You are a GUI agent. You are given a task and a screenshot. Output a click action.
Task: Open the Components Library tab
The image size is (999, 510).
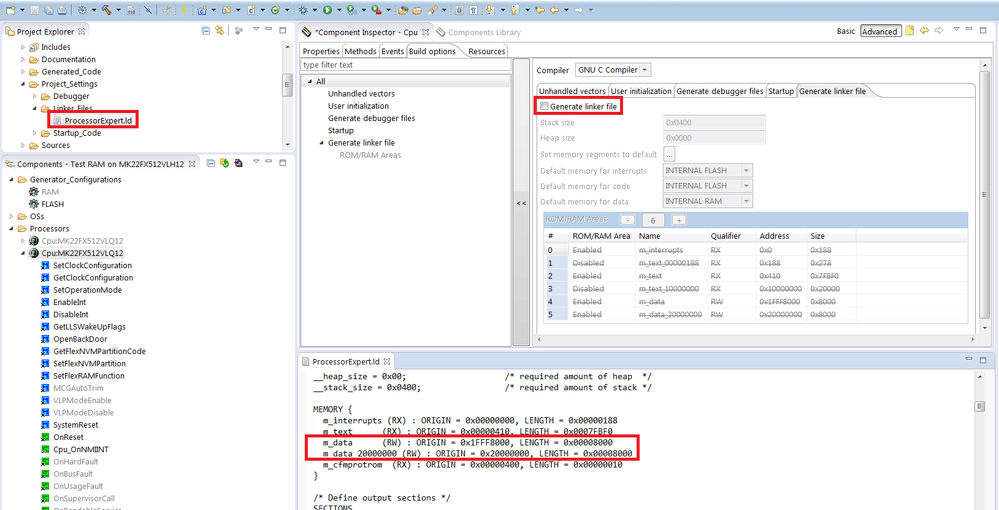pos(478,32)
